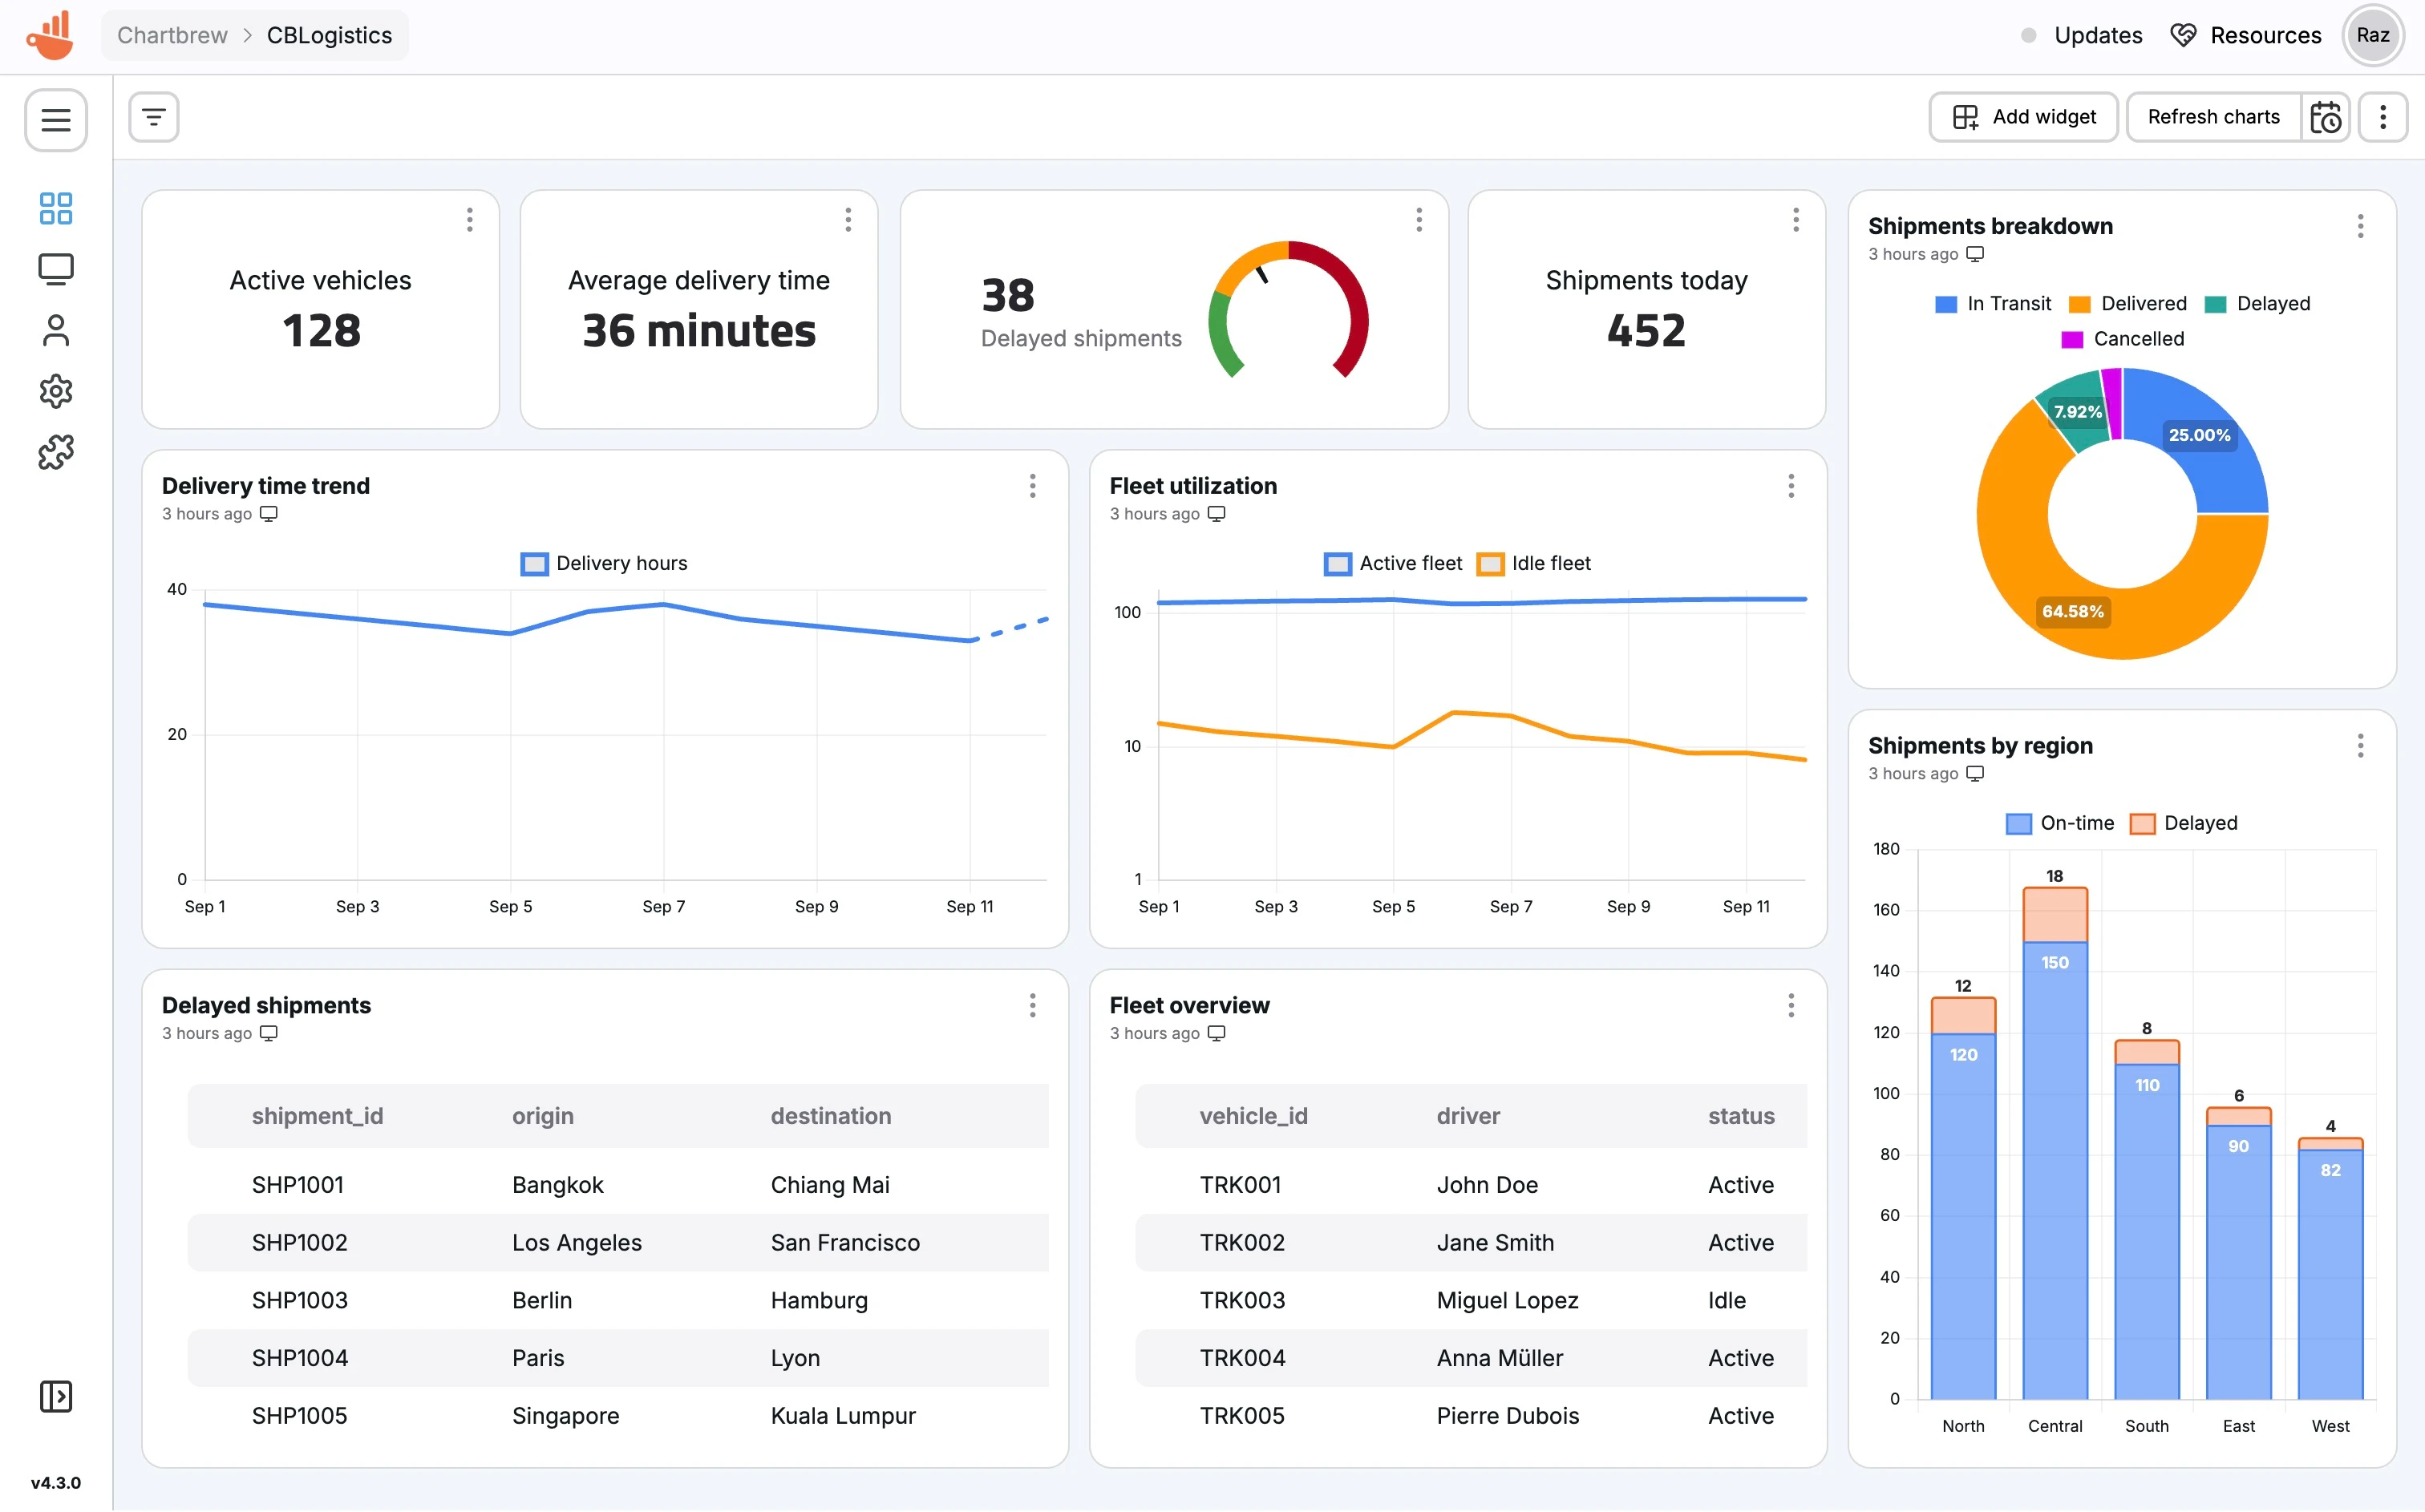Click the dashboard filters icon
2425x1512 pixels.
(154, 117)
